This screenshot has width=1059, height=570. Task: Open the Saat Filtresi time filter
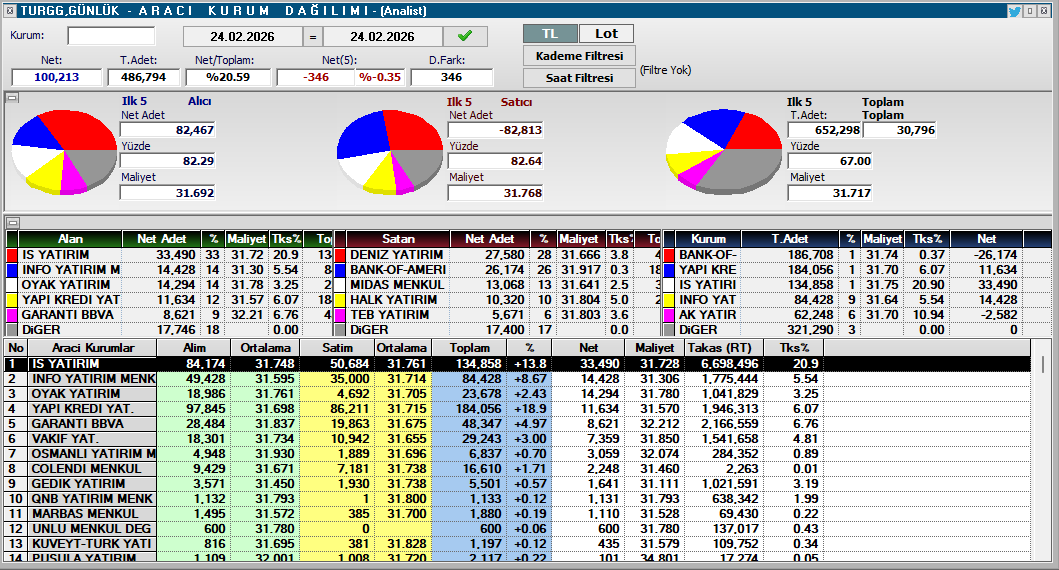[x=579, y=78]
